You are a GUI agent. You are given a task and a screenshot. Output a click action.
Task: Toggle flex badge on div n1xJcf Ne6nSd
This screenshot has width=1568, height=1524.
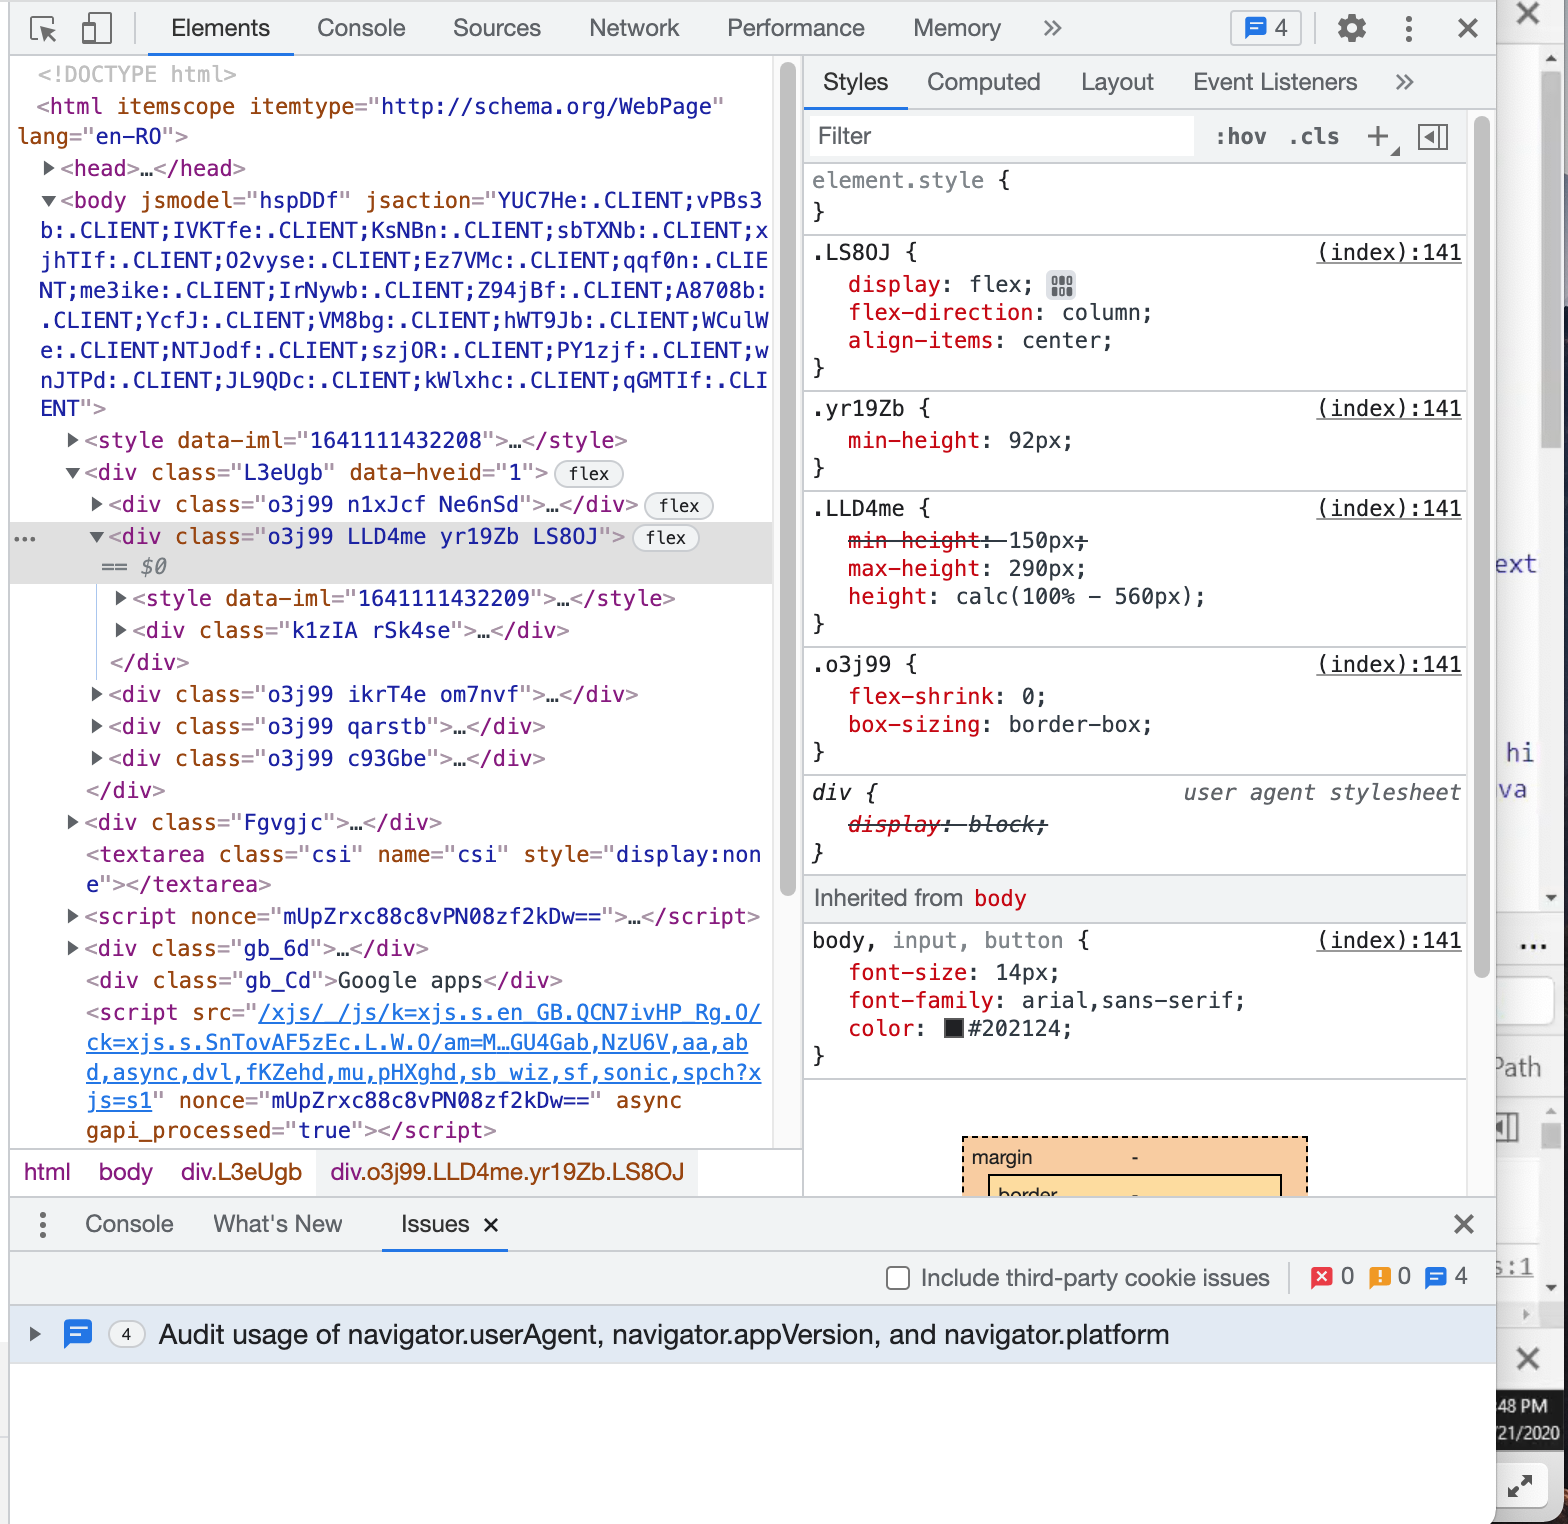679,505
